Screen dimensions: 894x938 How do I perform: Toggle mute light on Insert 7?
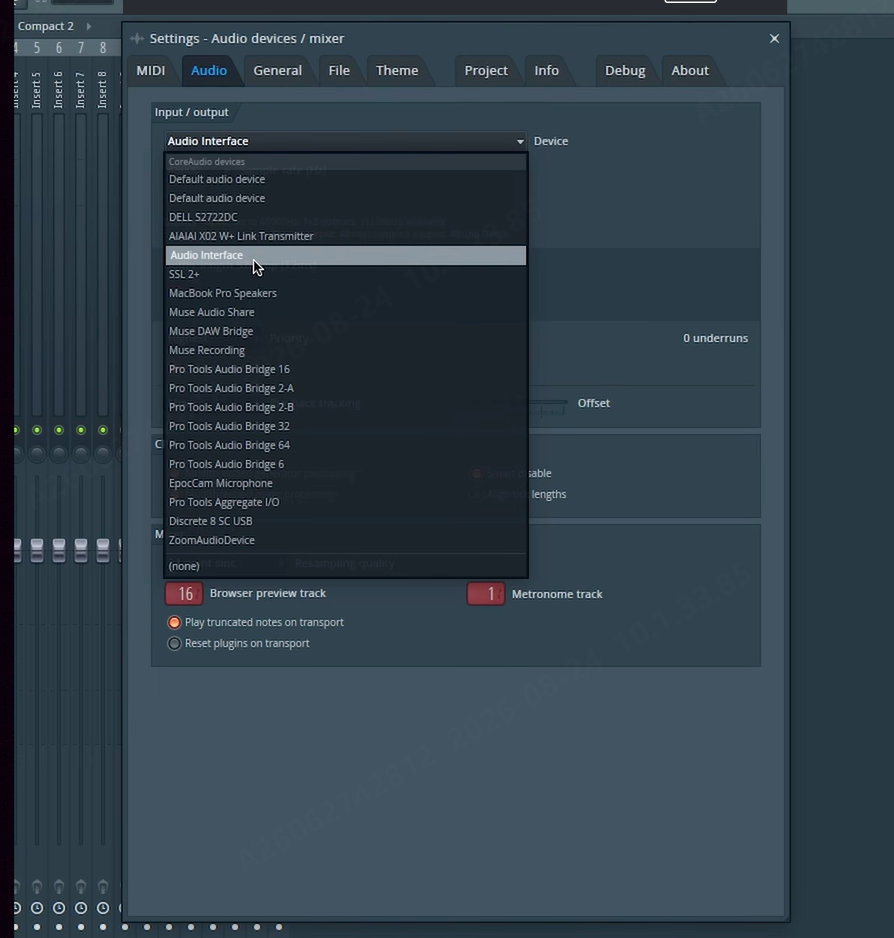click(x=81, y=430)
